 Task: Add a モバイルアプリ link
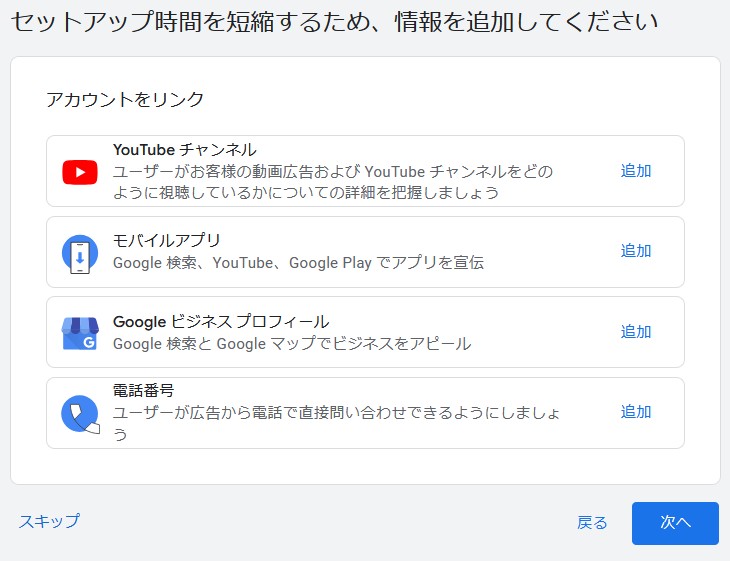pyautogui.click(x=635, y=251)
